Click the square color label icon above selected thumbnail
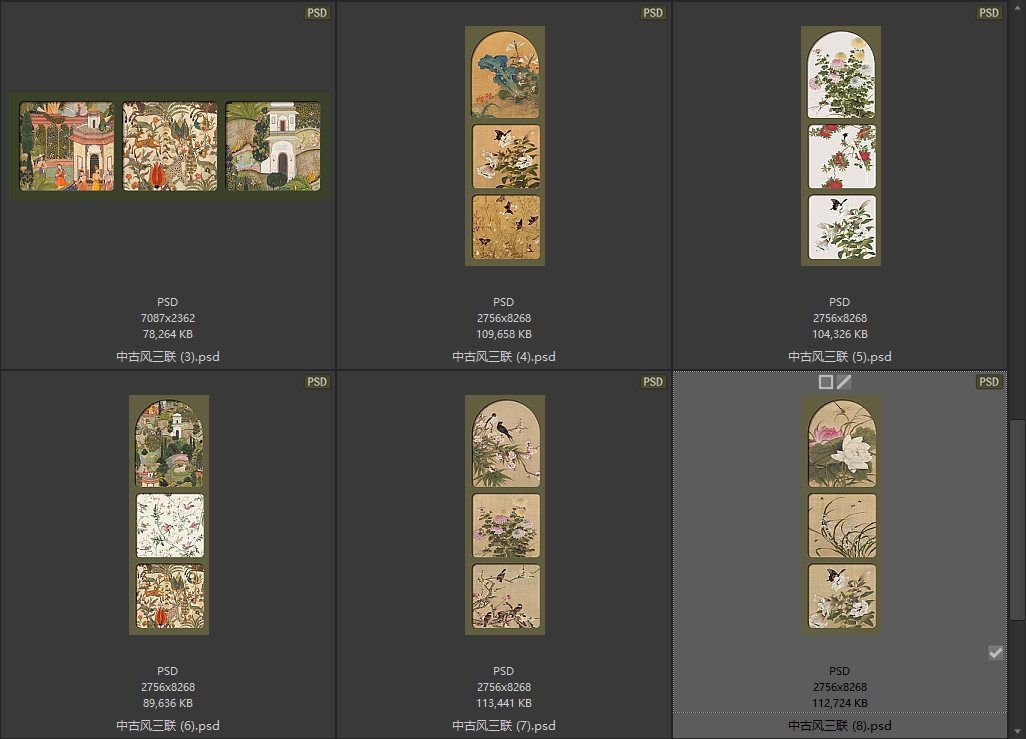 pyautogui.click(x=825, y=382)
